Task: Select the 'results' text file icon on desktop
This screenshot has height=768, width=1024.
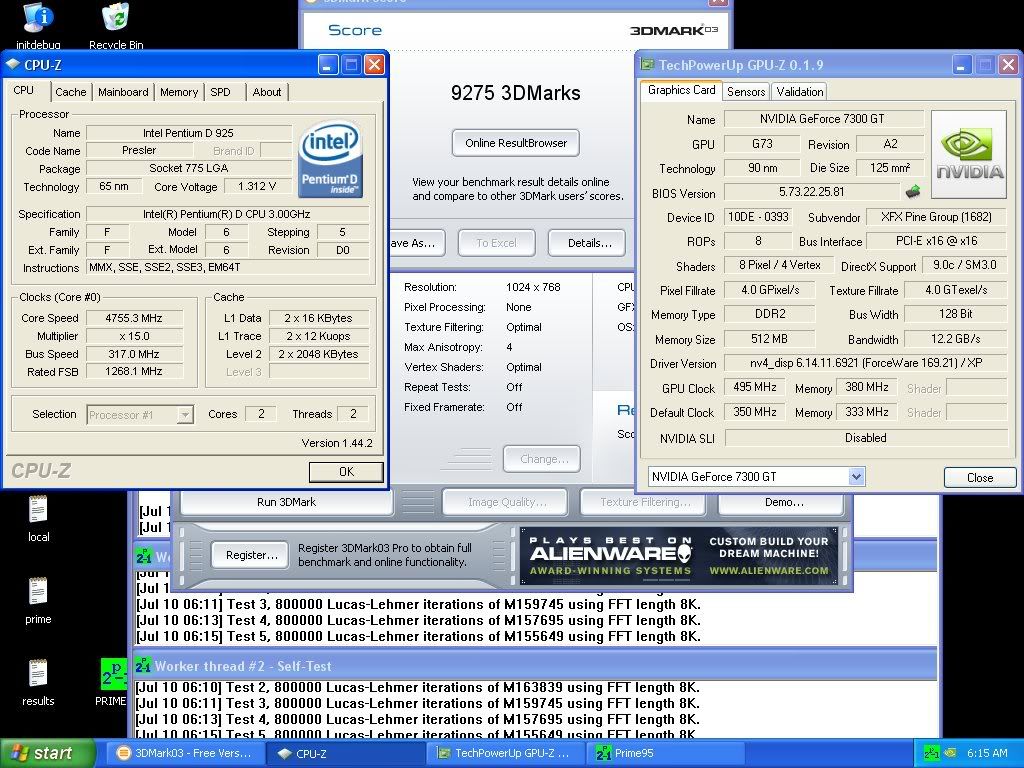Action: click(38, 682)
